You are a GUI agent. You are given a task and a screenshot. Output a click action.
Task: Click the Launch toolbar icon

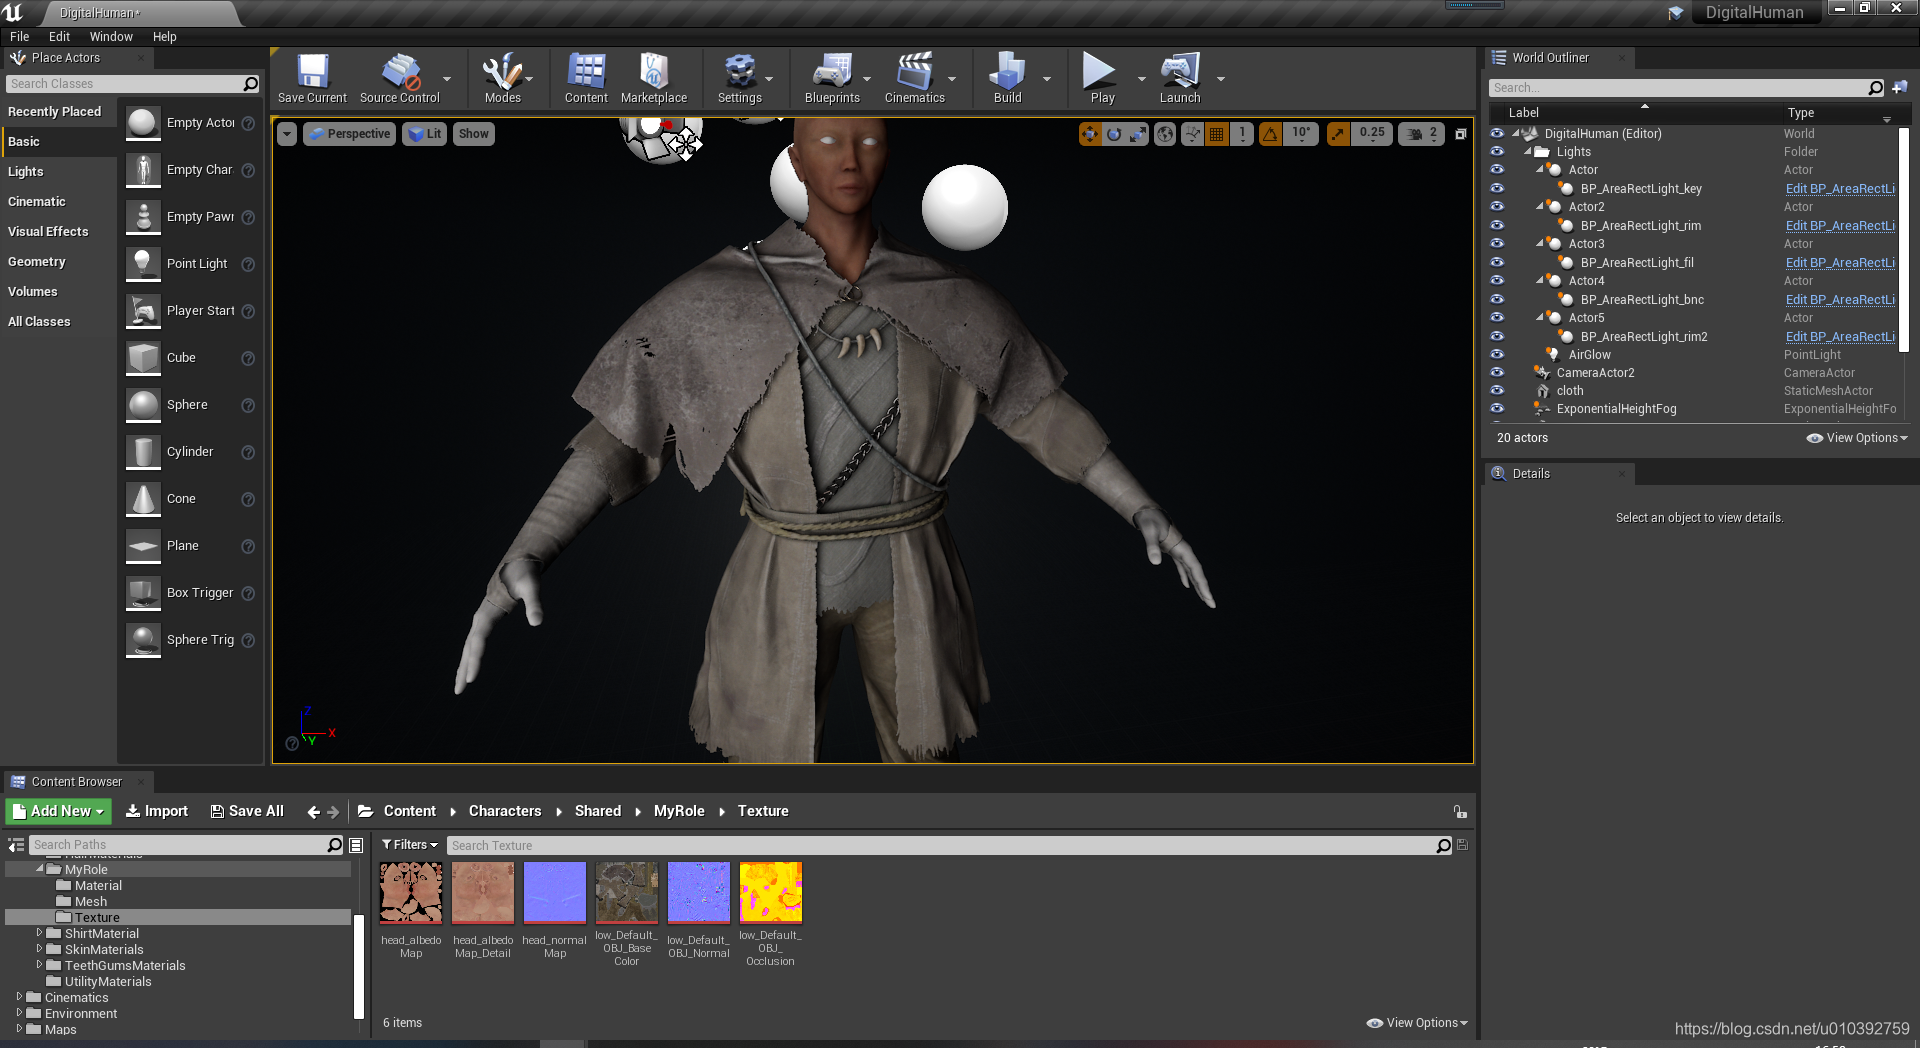[x=1180, y=72]
